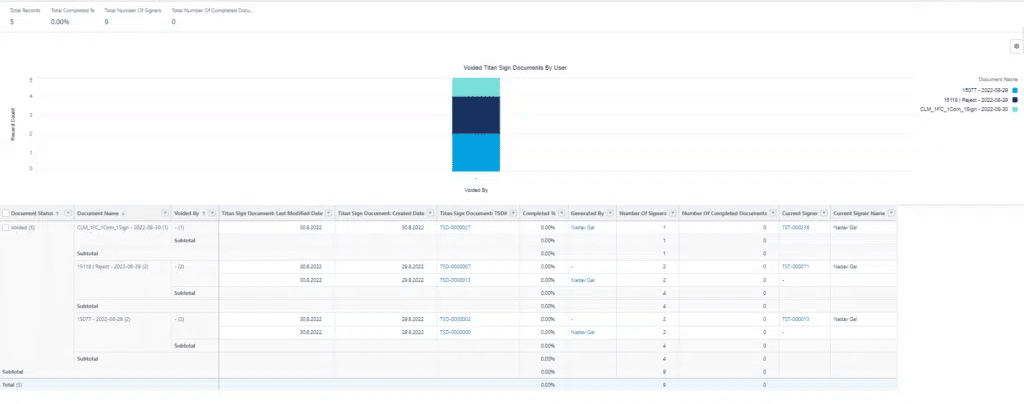Click the 15118 | Reject legend color swatch
Viewport: 1024px width, 404px height.
[1015, 99]
